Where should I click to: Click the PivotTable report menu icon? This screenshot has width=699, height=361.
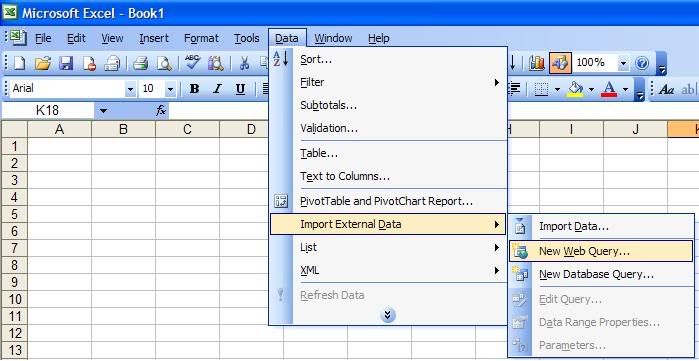281,201
